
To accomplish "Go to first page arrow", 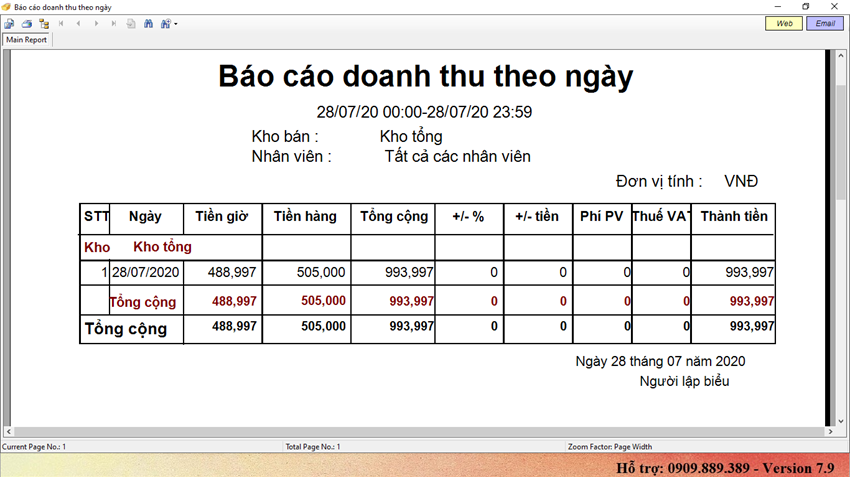I will pyautogui.click(x=61, y=24).
